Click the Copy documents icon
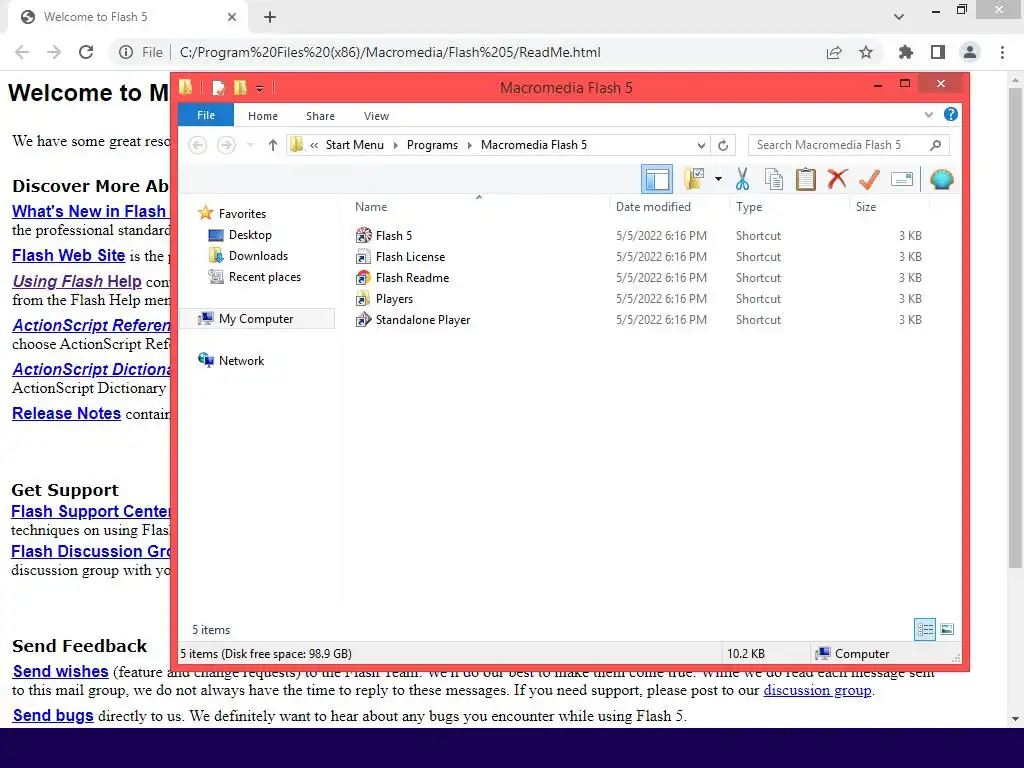 click(774, 179)
